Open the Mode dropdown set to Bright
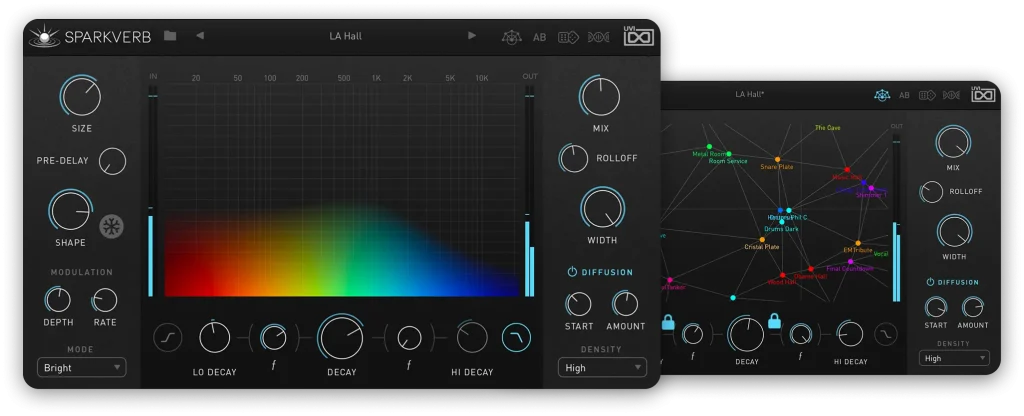 coord(82,367)
